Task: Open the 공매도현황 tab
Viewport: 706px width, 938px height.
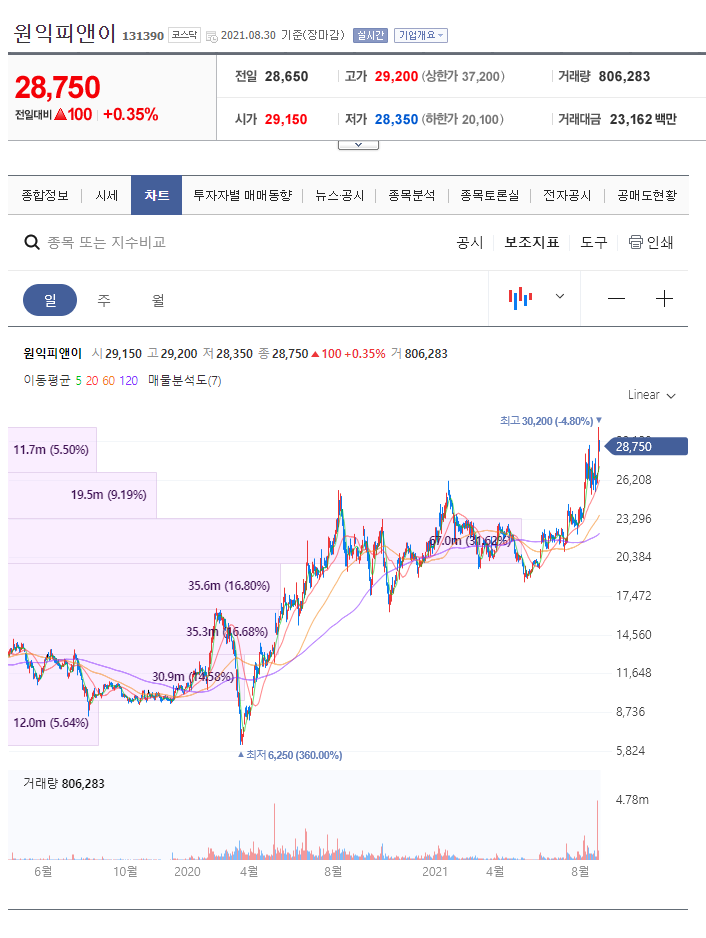Action: tap(647, 195)
